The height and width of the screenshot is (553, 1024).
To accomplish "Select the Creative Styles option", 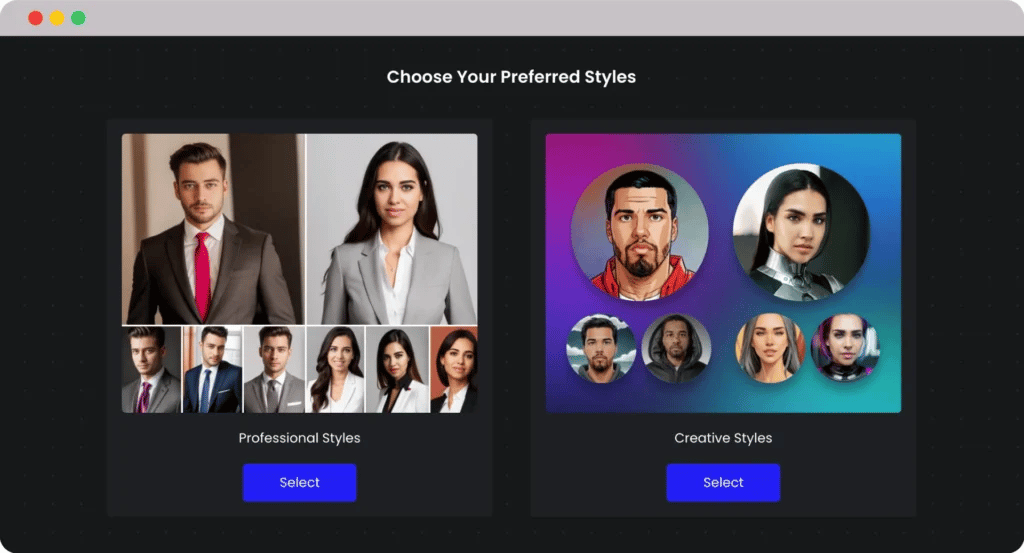I will click(x=723, y=482).
